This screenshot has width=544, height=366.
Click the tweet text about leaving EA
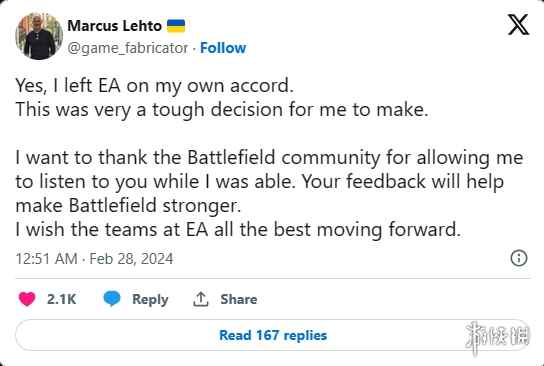[155, 86]
